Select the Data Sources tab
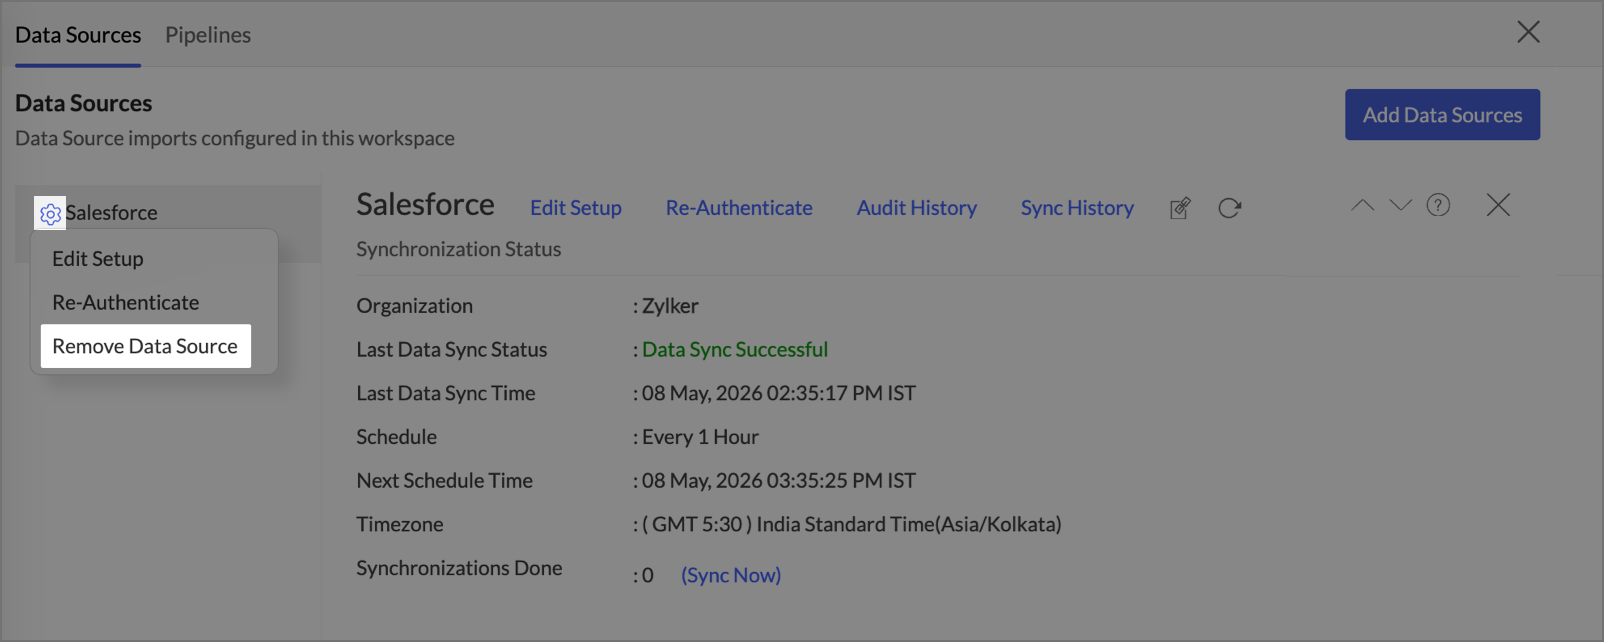Image resolution: width=1604 pixels, height=642 pixels. (x=78, y=35)
